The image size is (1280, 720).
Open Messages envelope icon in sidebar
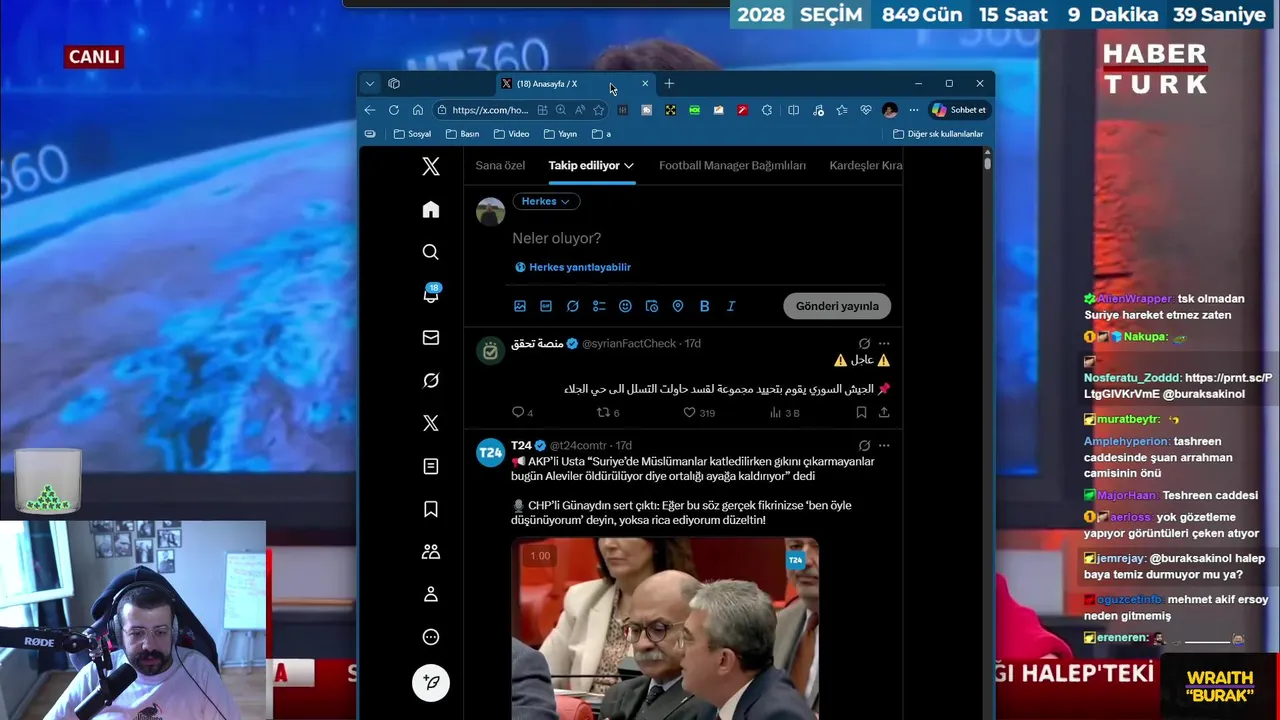pos(431,338)
